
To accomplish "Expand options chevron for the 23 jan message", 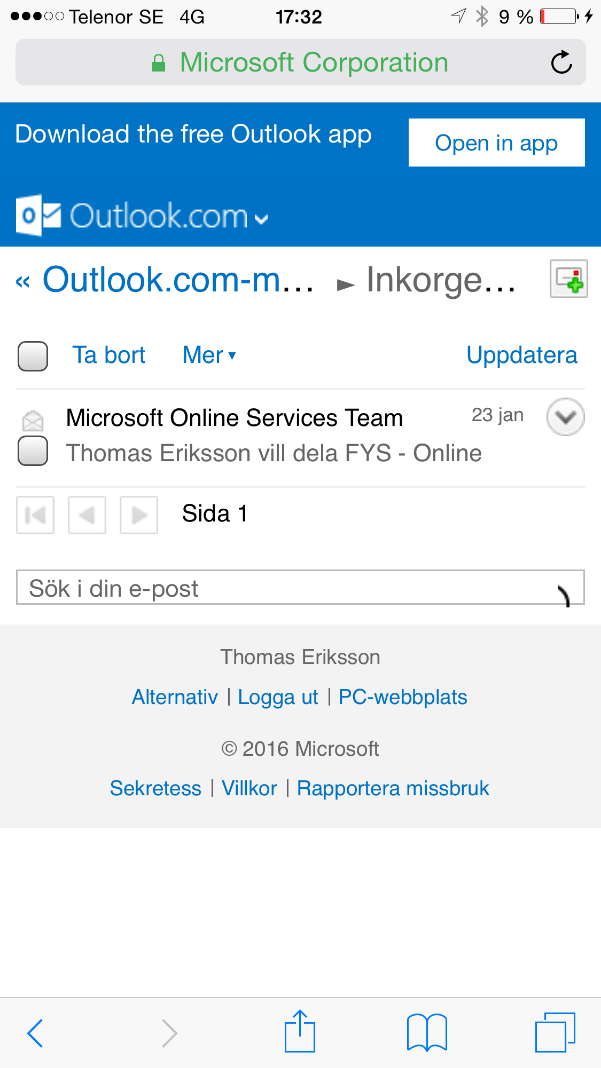I will click(566, 416).
